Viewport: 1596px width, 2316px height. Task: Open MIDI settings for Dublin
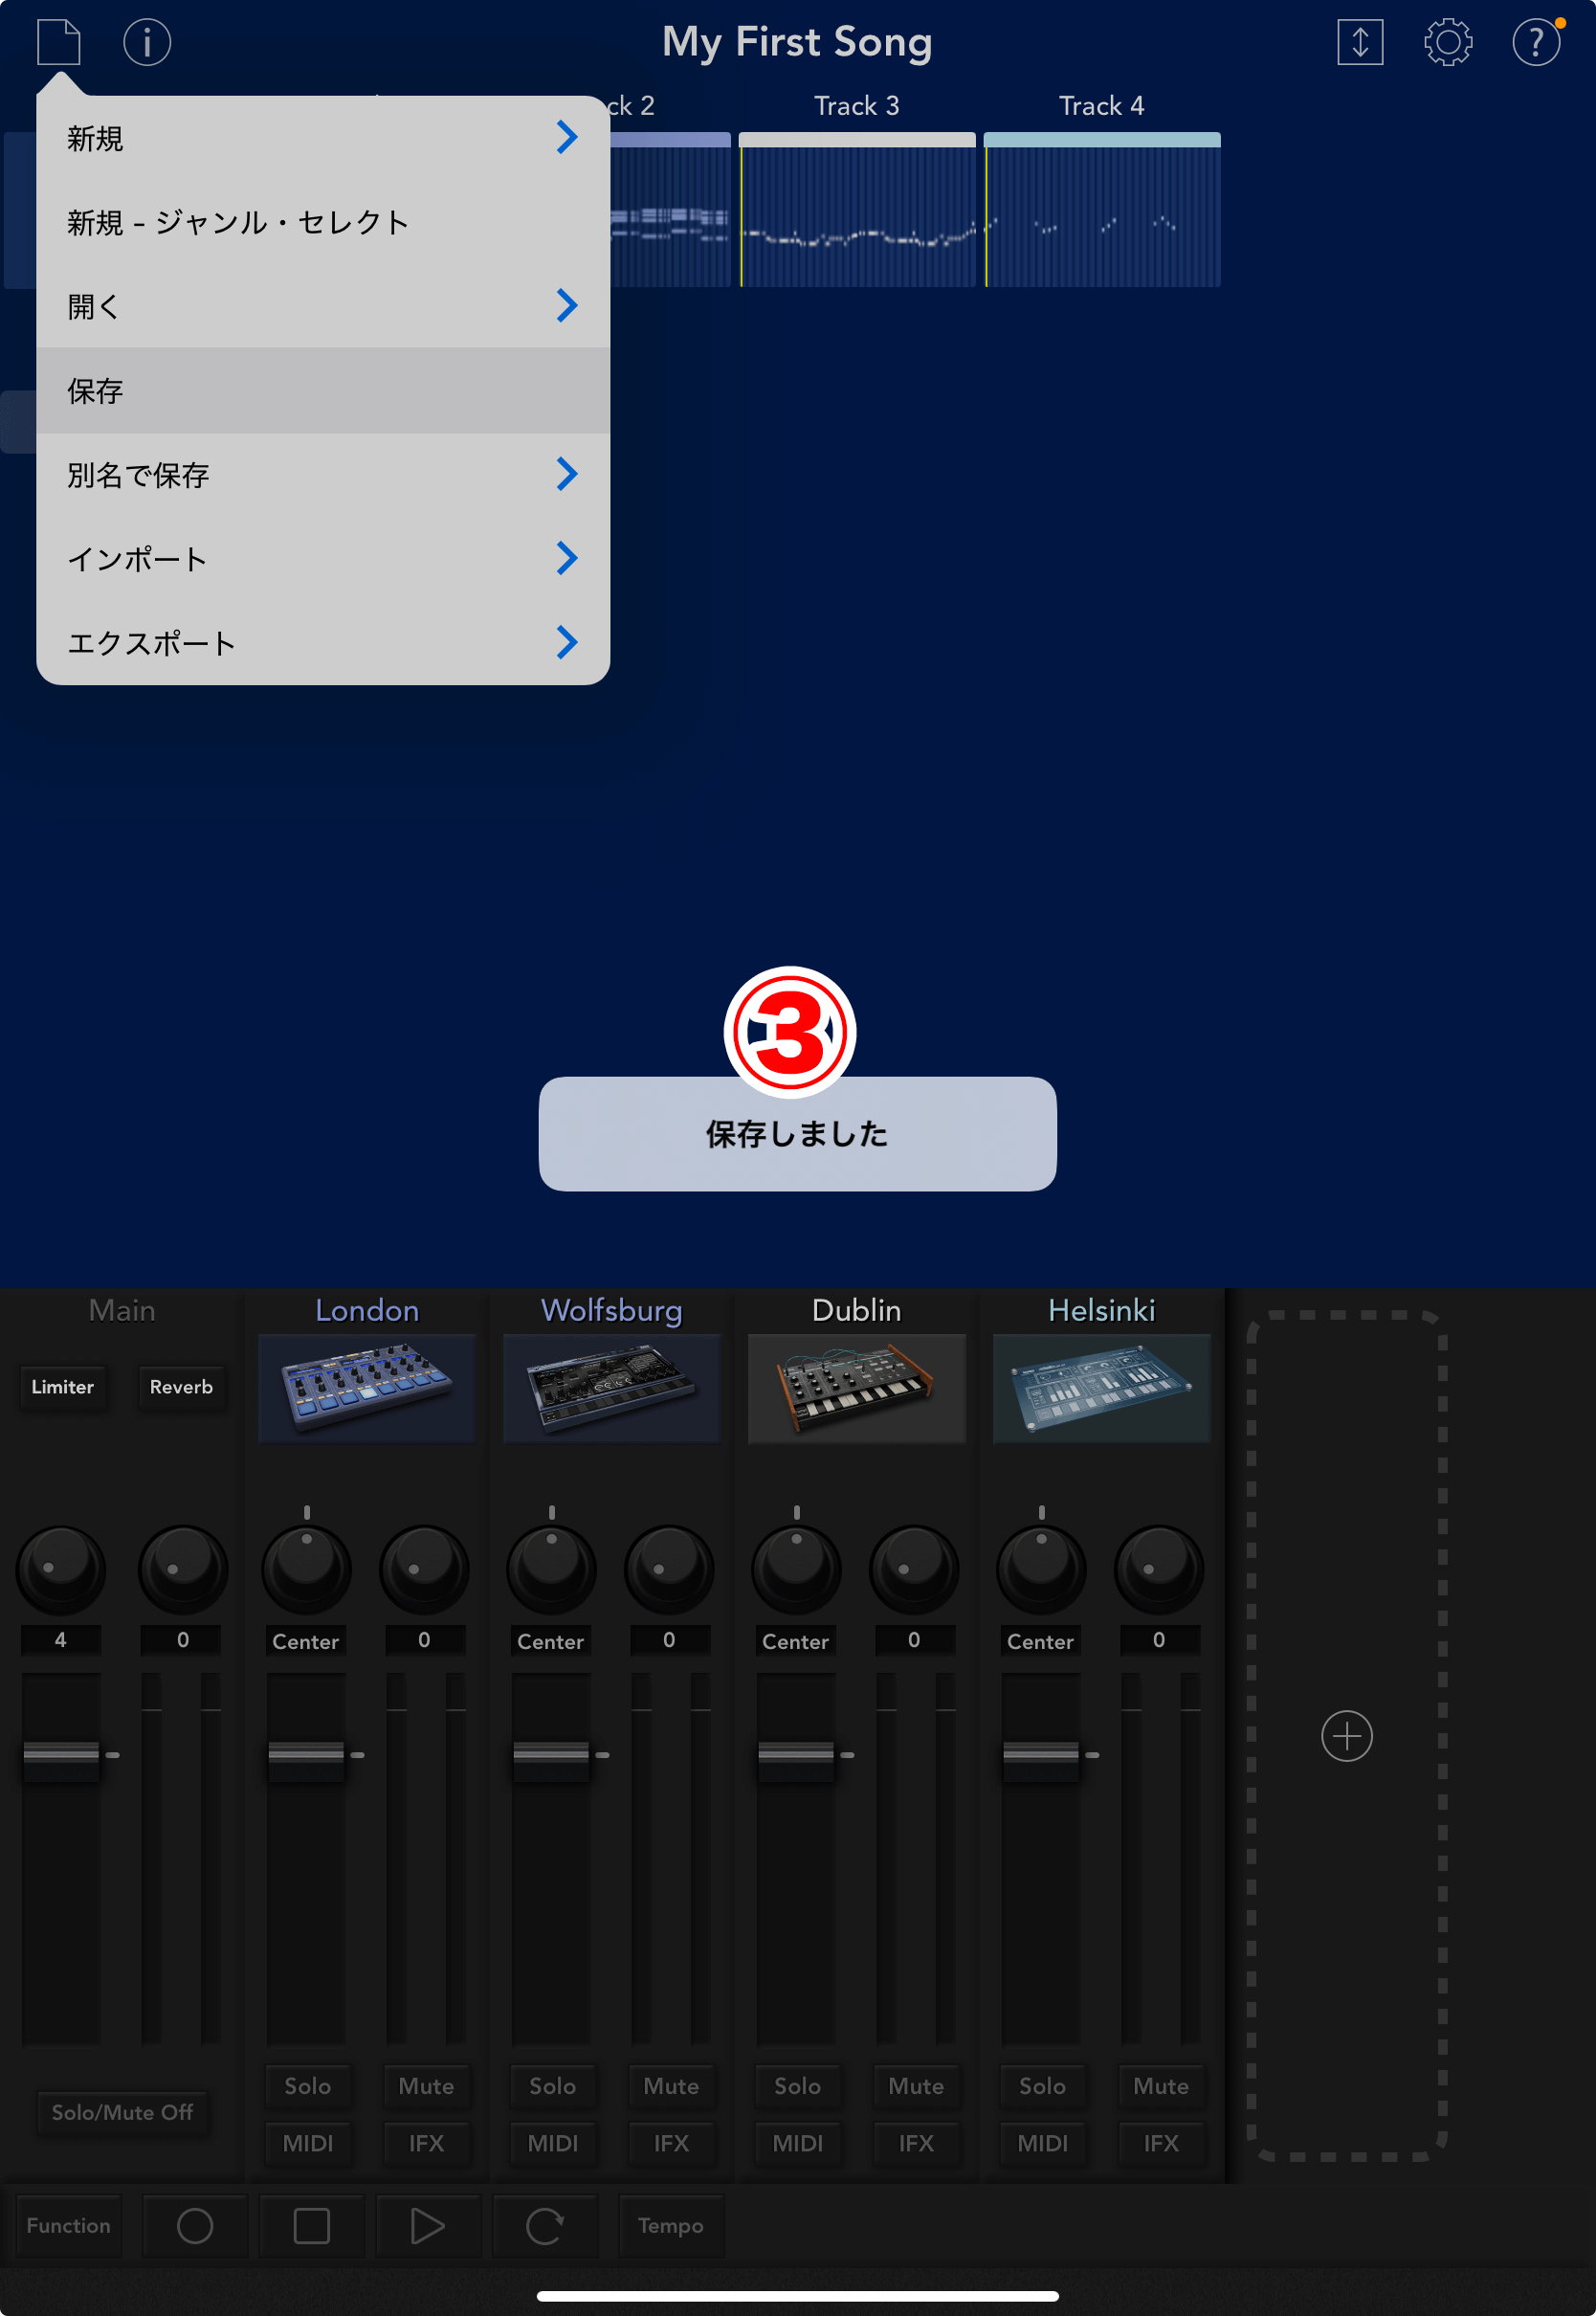coord(798,2143)
